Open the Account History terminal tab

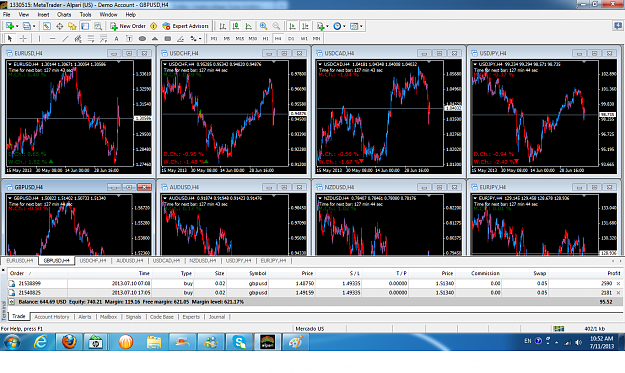tap(52, 317)
